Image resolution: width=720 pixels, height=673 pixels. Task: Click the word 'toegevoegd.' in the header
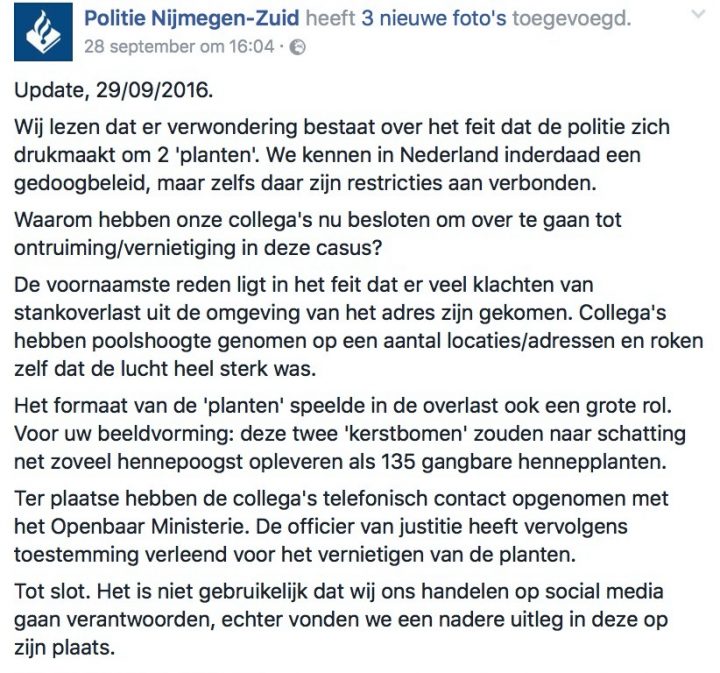(x=571, y=19)
